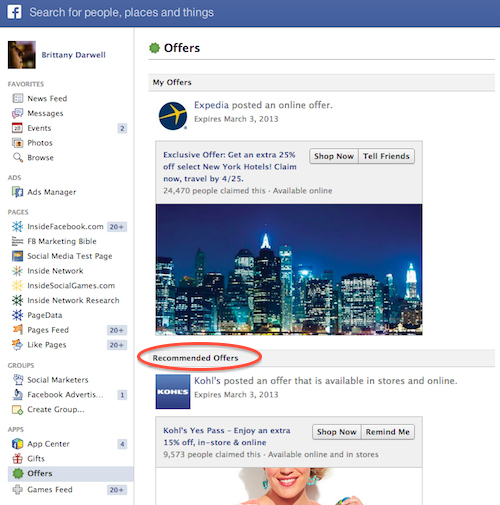
Task: Click the Remind Me button
Action: tap(388, 432)
